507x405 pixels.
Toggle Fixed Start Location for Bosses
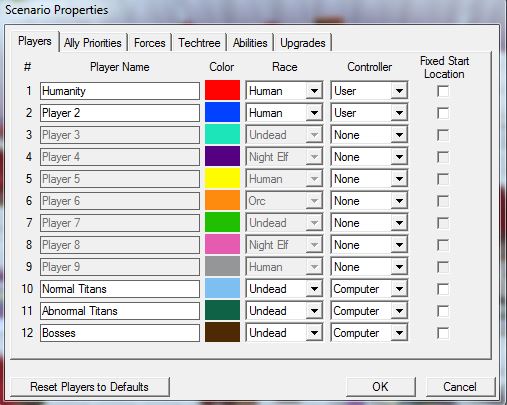click(x=443, y=333)
